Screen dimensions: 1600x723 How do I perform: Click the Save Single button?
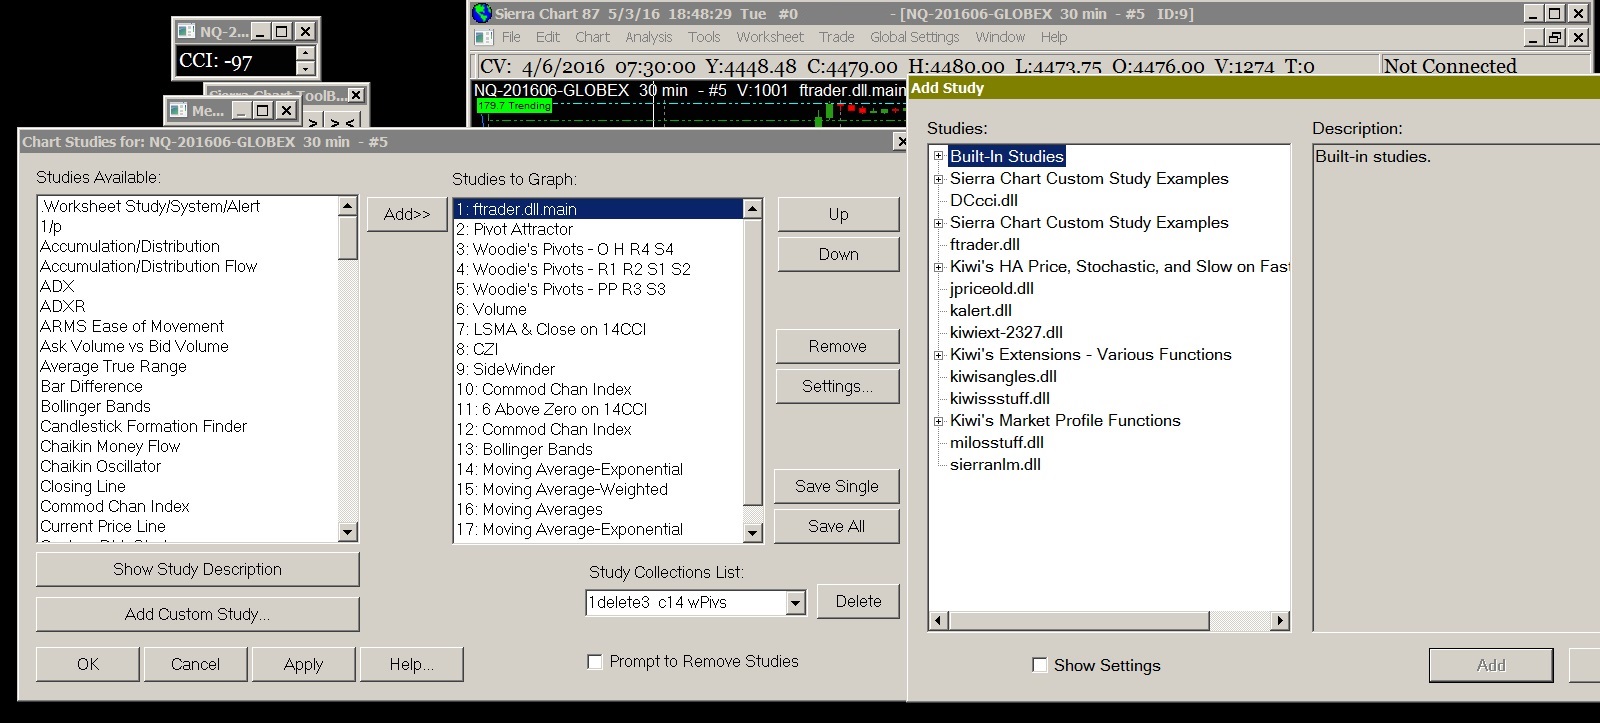[x=837, y=486]
